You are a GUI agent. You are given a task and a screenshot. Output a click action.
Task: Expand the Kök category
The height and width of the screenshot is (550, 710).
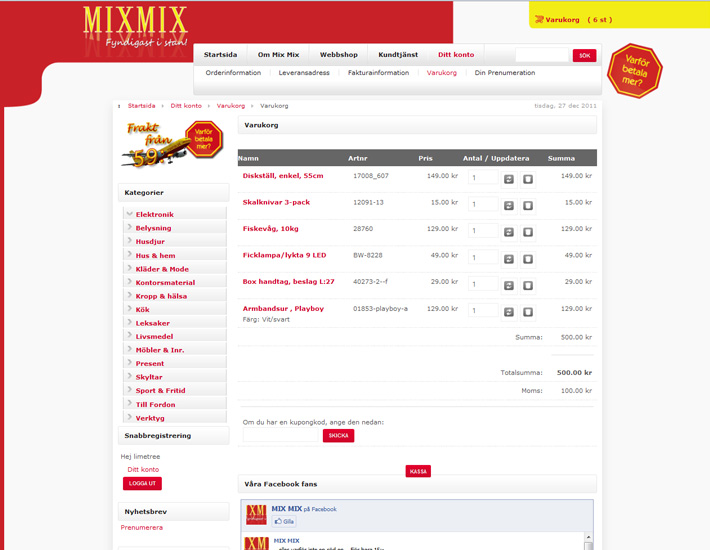pyautogui.click(x=130, y=309)
